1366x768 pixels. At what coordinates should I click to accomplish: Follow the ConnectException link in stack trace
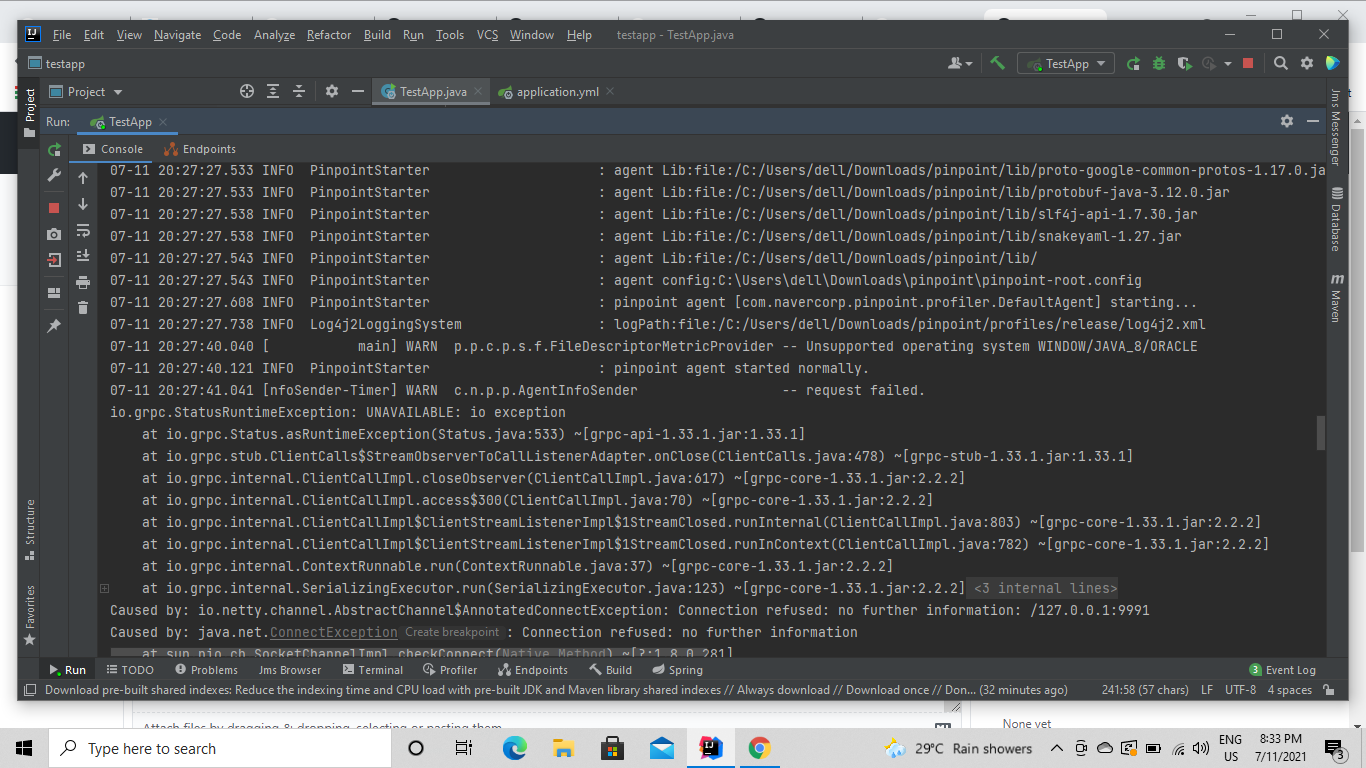[x=333, y=632]
